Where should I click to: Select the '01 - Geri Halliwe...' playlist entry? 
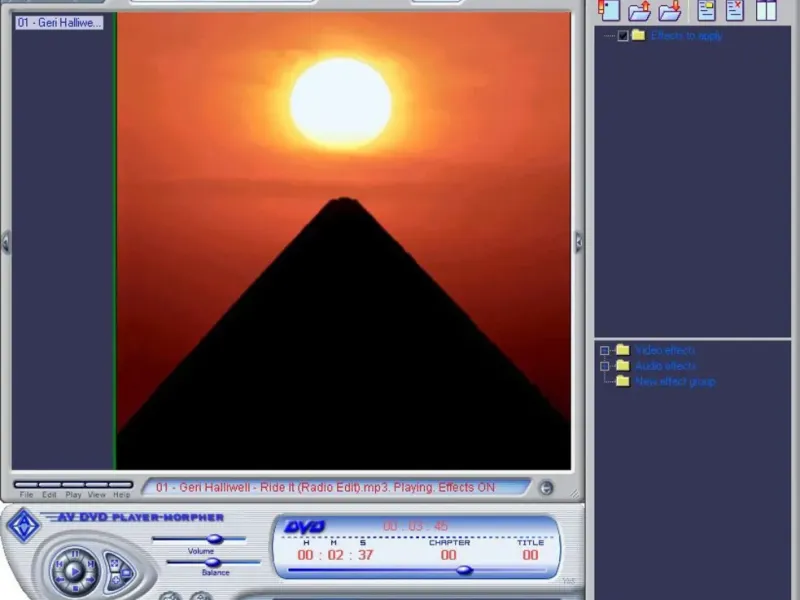coord(59,22)
